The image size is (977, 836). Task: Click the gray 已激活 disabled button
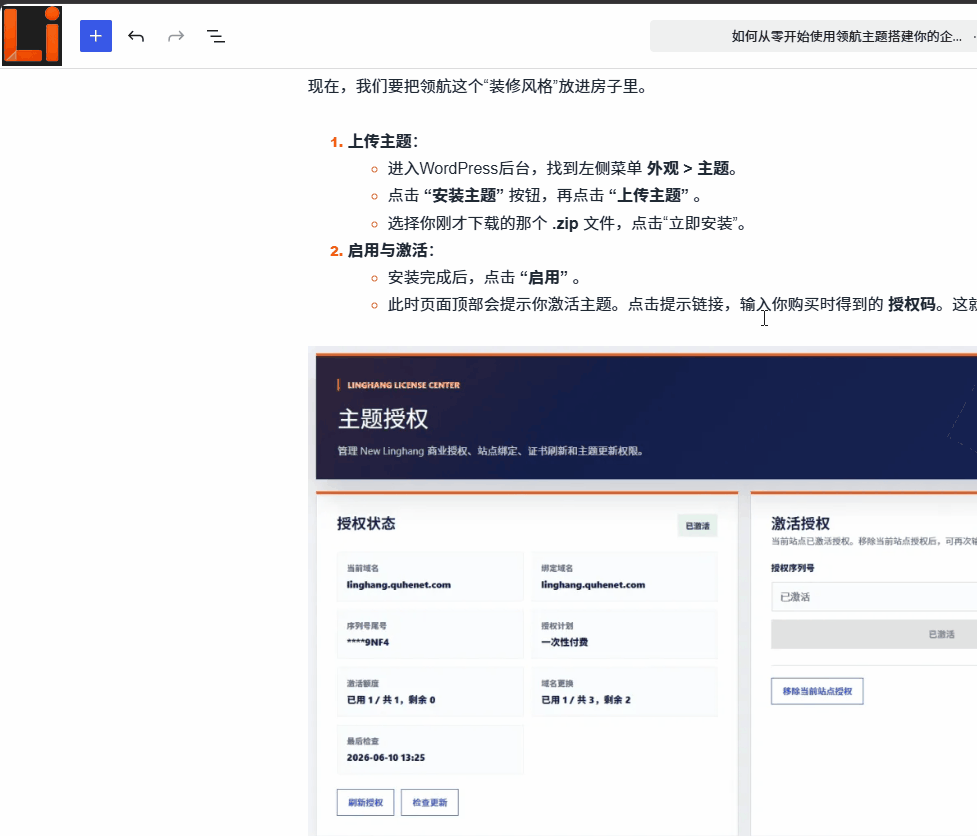point(874,634)
